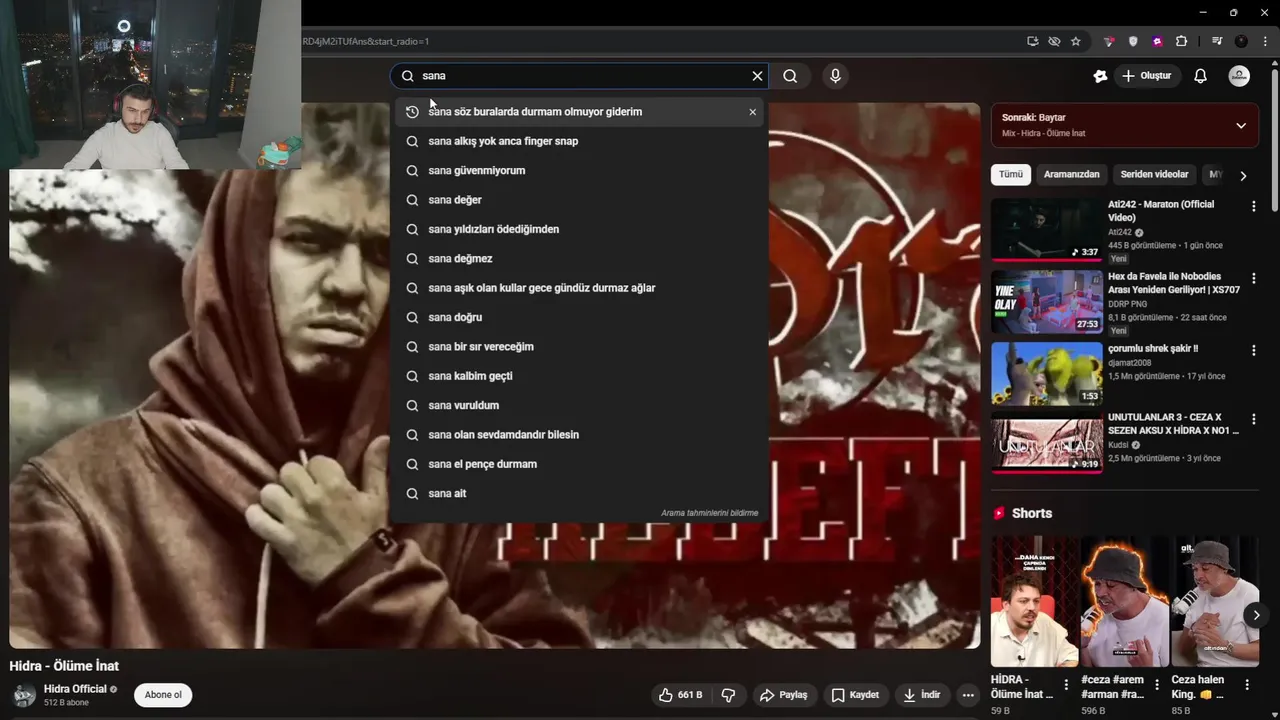Click the Oluştur create button

pyautogui.click(x=1147, y=76)
